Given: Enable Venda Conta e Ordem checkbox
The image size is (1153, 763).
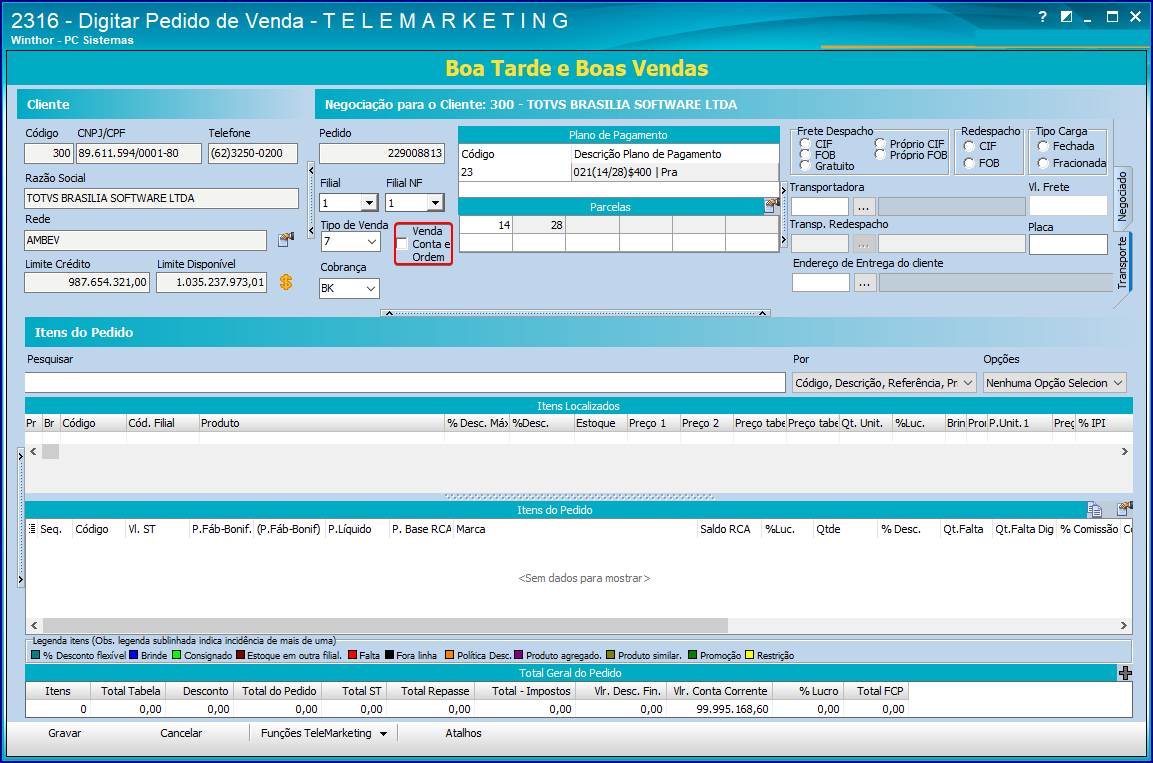Looking at the screenshot, I should 402,244.
